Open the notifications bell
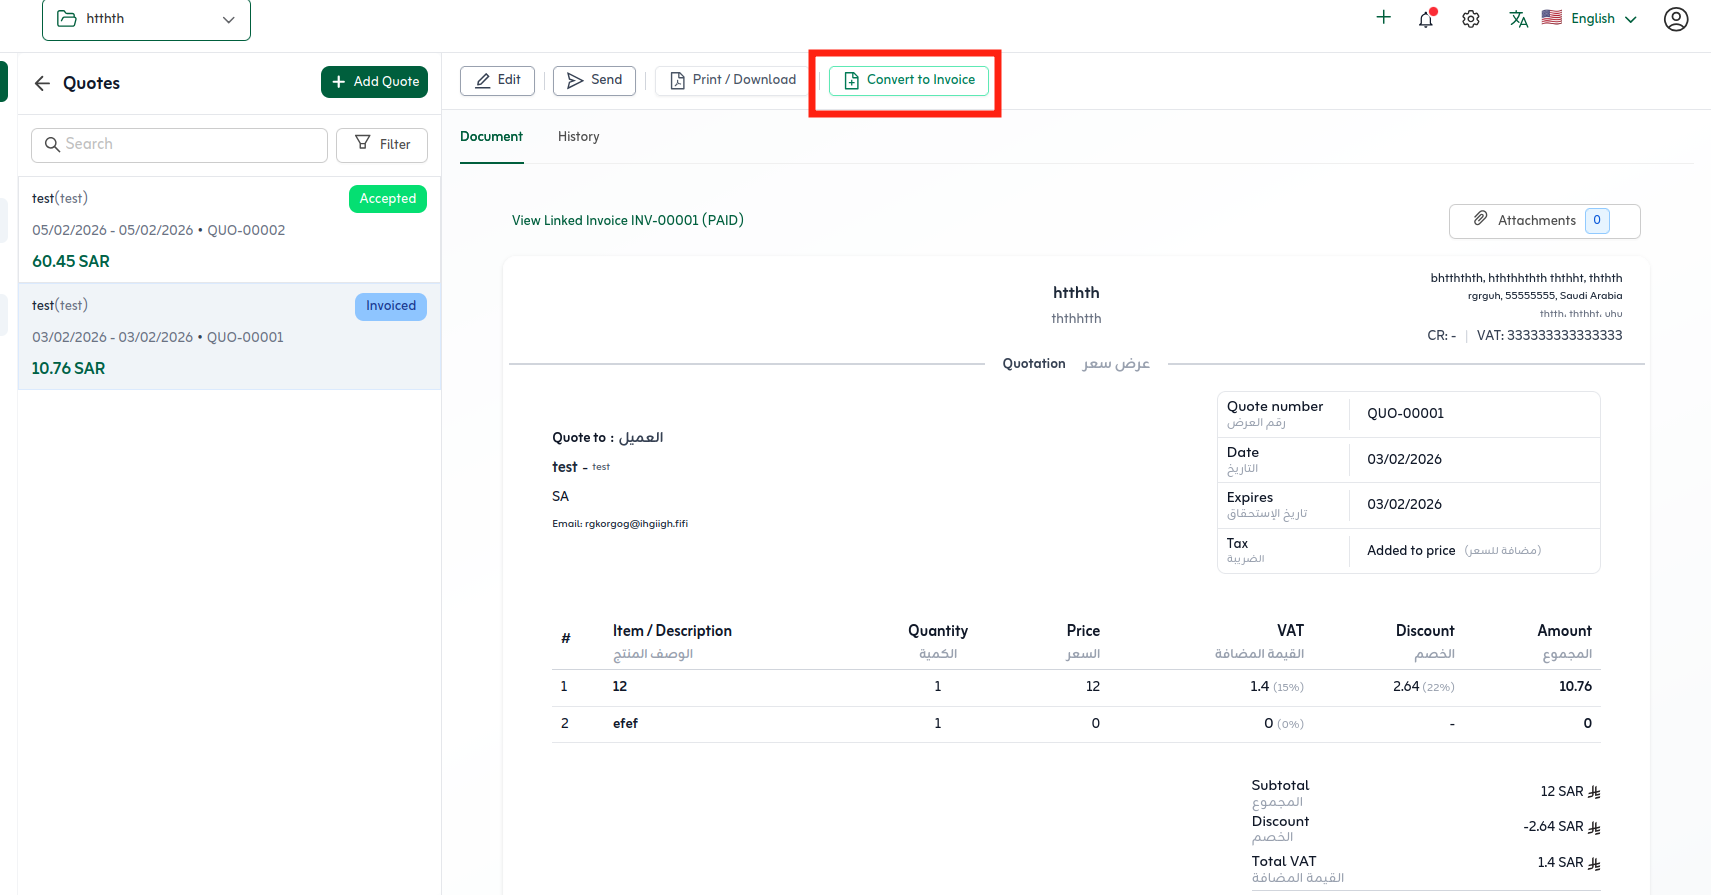The width and height of the screenshot is (1711, 895). 1426,19
